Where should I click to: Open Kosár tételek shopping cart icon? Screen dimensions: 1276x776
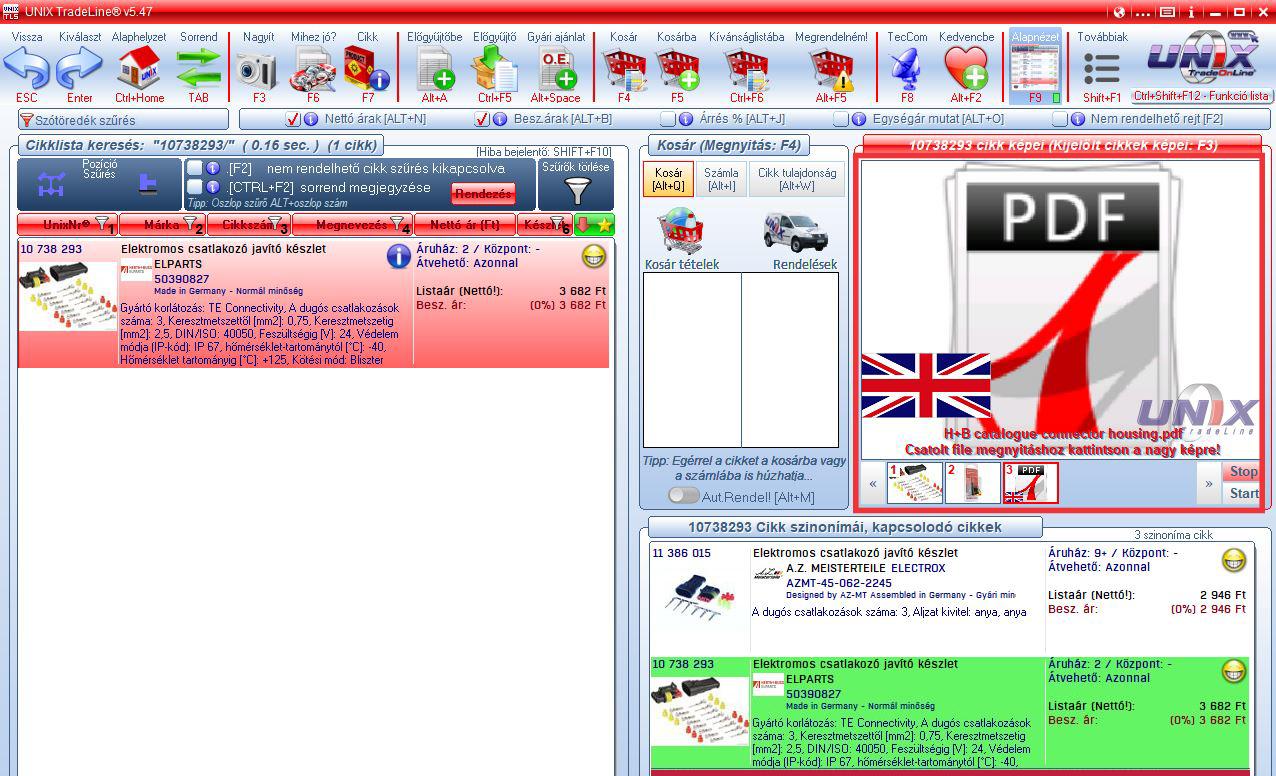(681, 231)
